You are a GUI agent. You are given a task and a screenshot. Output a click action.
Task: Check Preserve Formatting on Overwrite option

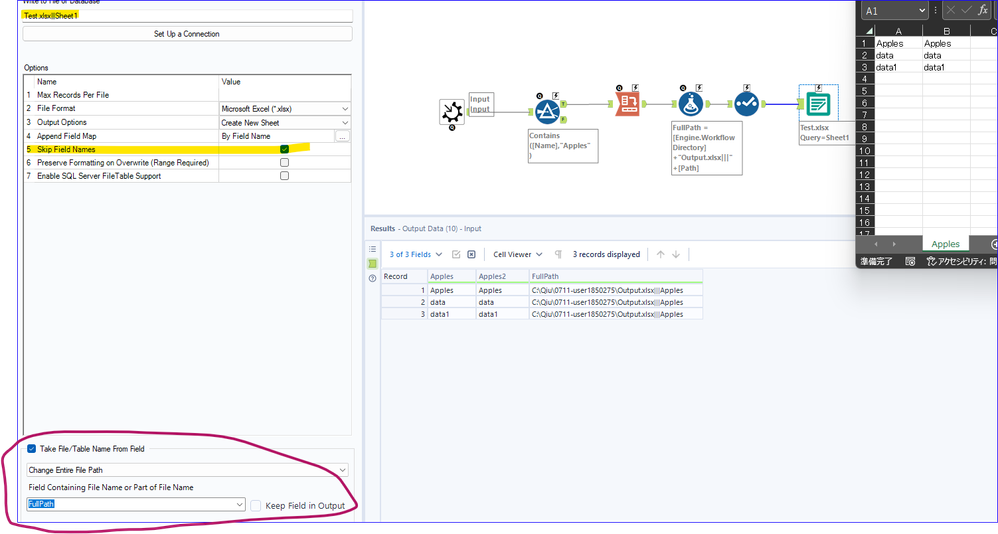(x=285, y=162)
